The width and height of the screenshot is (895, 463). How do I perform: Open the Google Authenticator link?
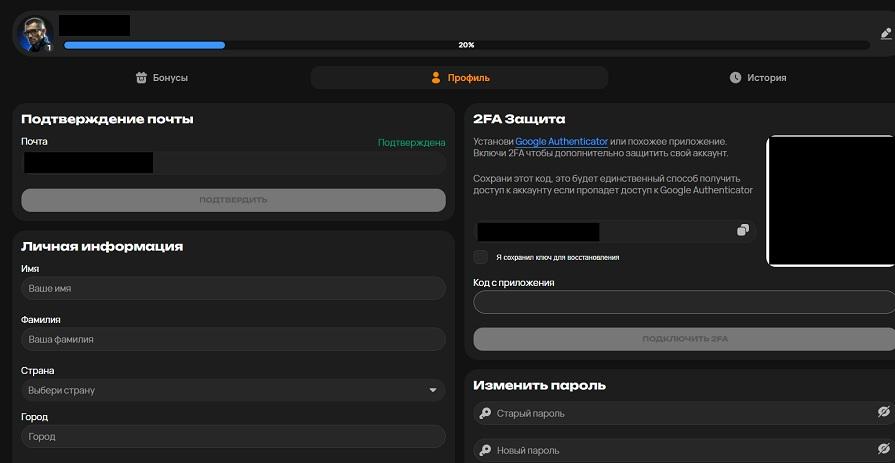(562, 142)
